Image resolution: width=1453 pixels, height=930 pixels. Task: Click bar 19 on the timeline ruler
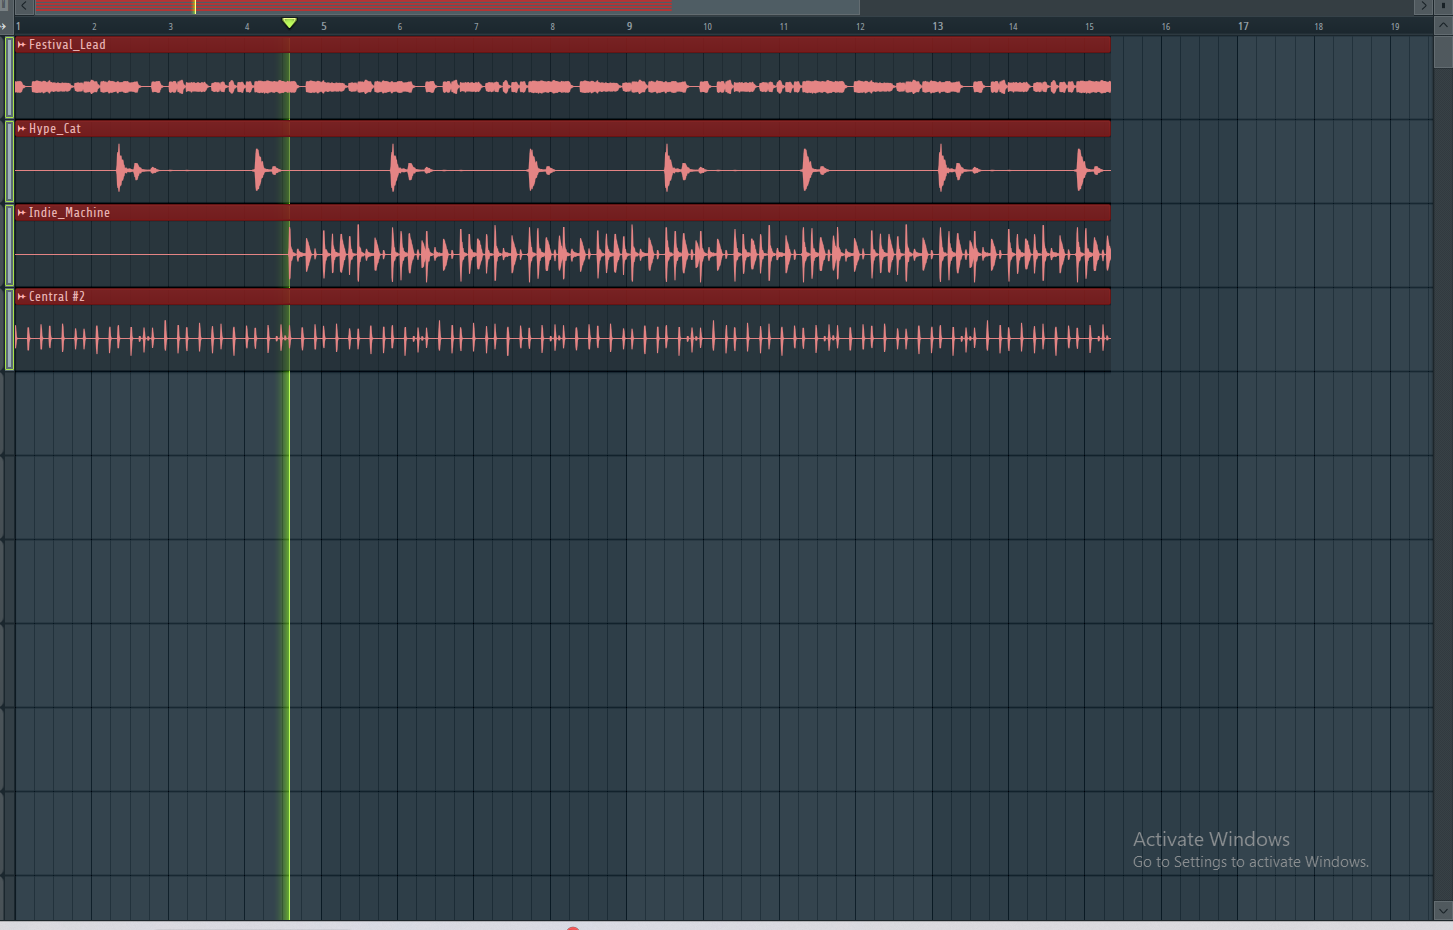coord(1395,27)
